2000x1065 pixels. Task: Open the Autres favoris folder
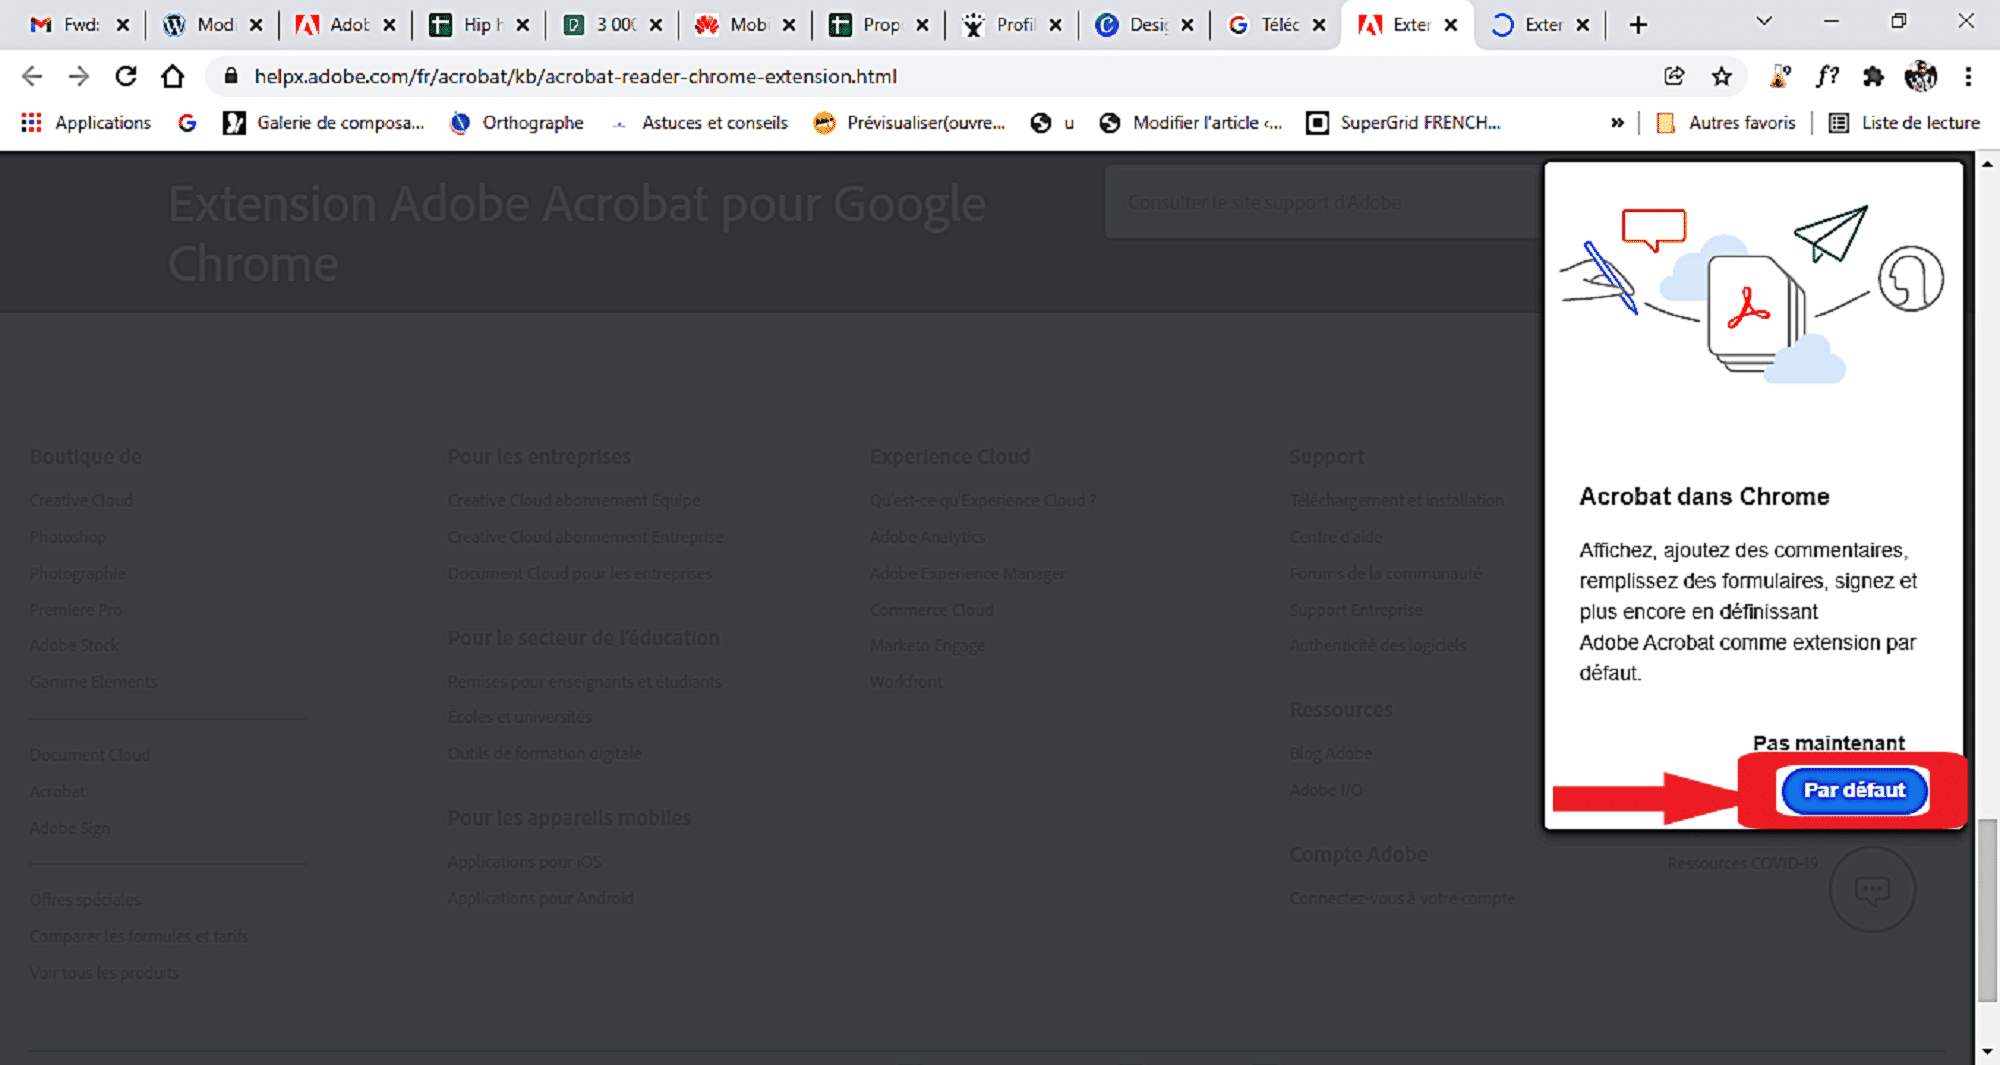point(1726,122)
